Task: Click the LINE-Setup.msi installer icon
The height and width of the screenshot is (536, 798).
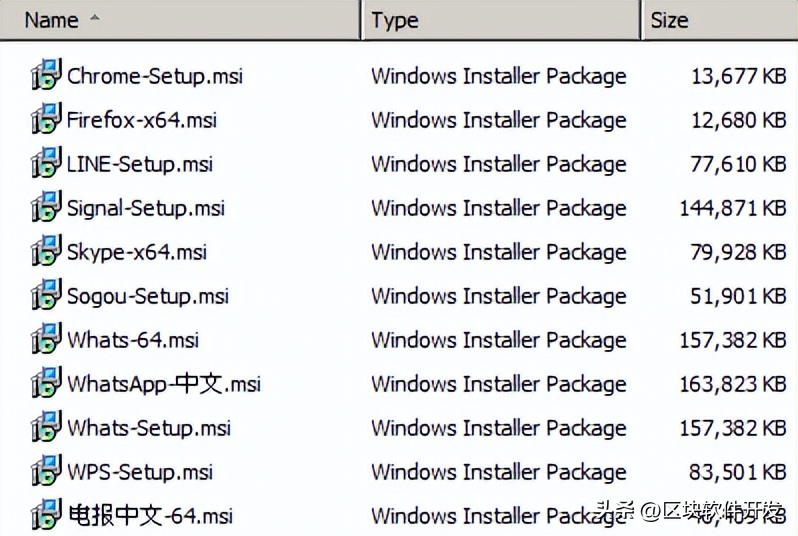Action: tap(46, 163)
